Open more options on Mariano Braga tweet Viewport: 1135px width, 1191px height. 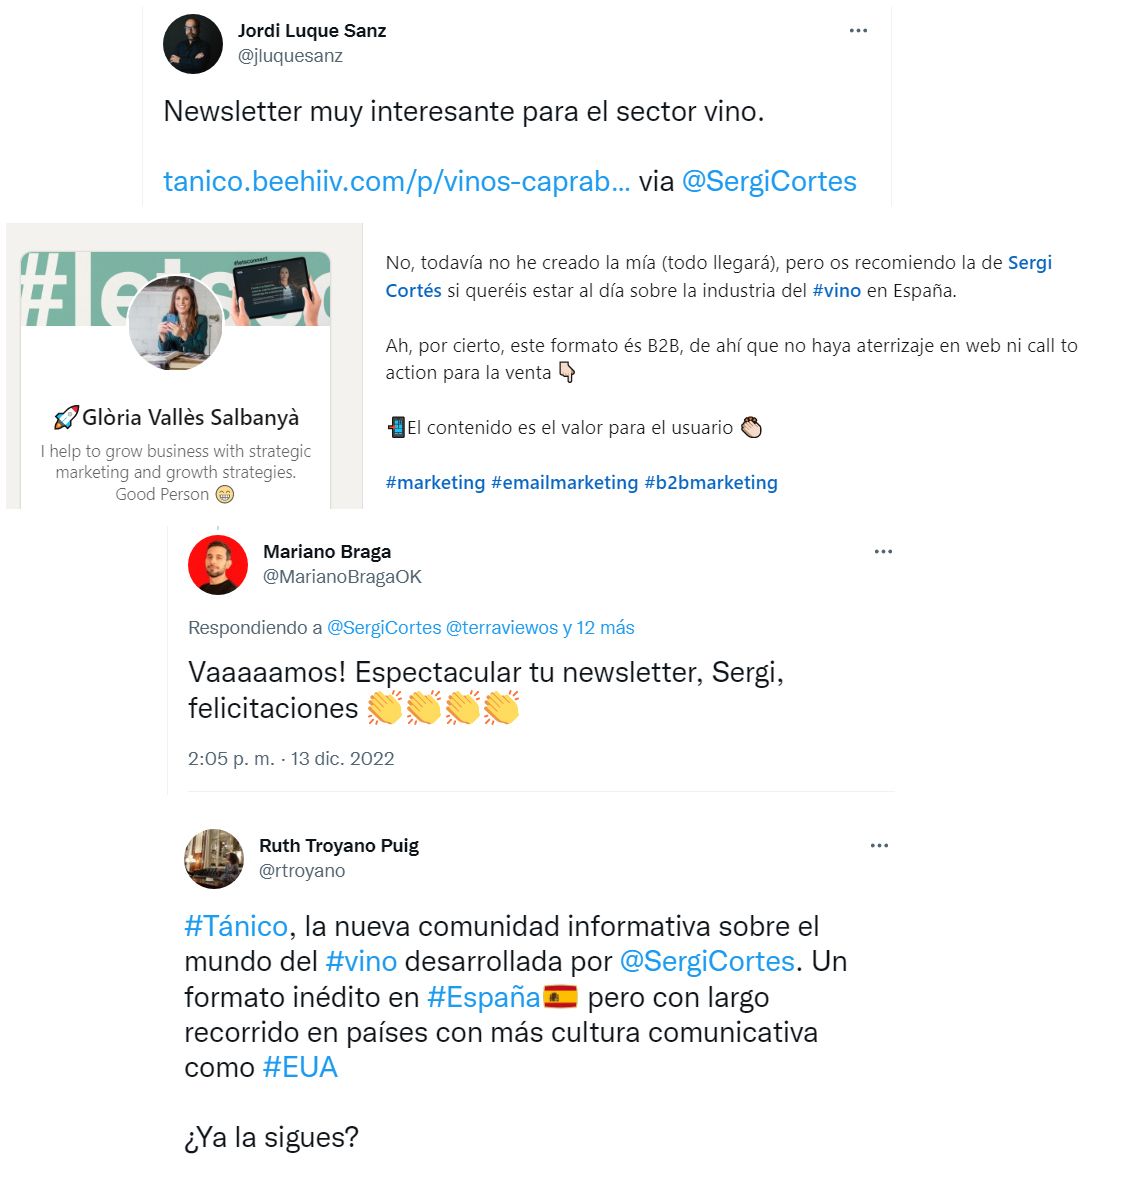pyautogui.click(x=883, y=551)
